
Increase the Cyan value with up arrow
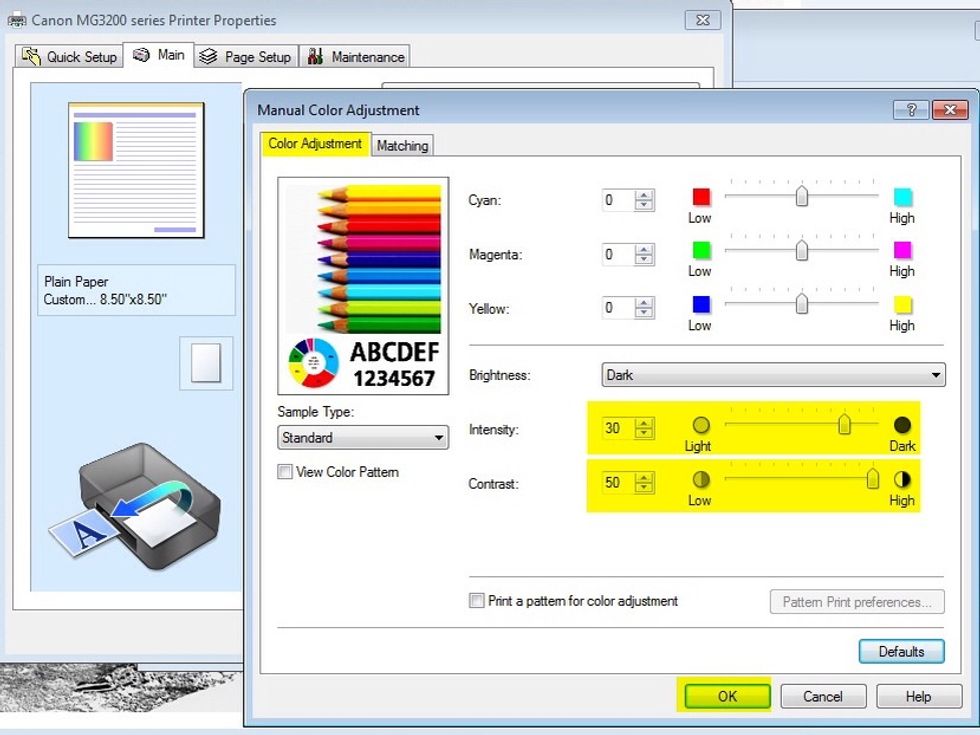pos(644,195)
